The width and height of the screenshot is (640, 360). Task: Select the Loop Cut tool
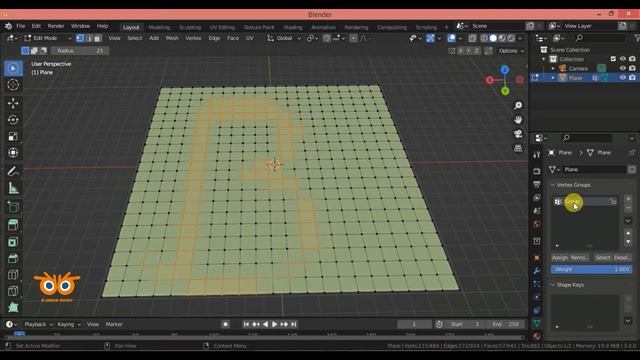coord(13,275)
